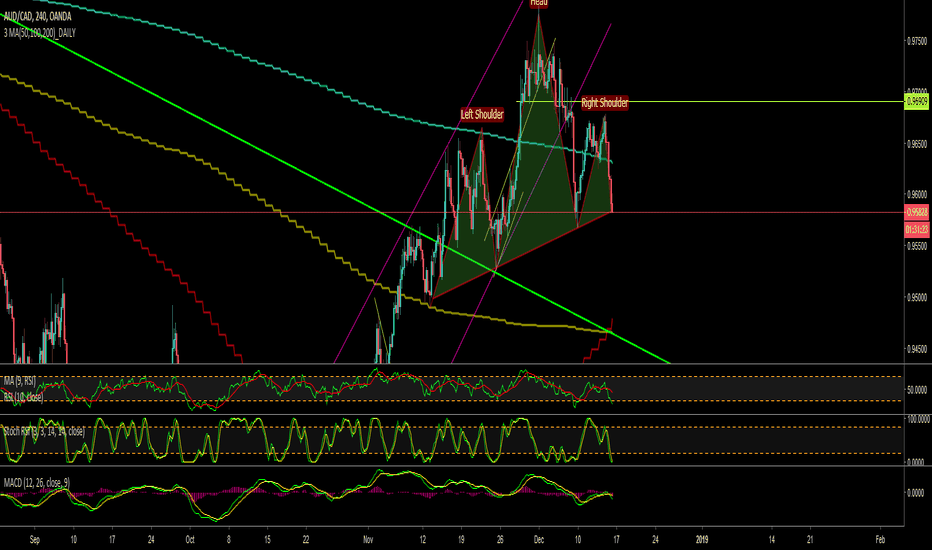
Task: Click Sep on the time axis
Action: click(x=34, y=540)
